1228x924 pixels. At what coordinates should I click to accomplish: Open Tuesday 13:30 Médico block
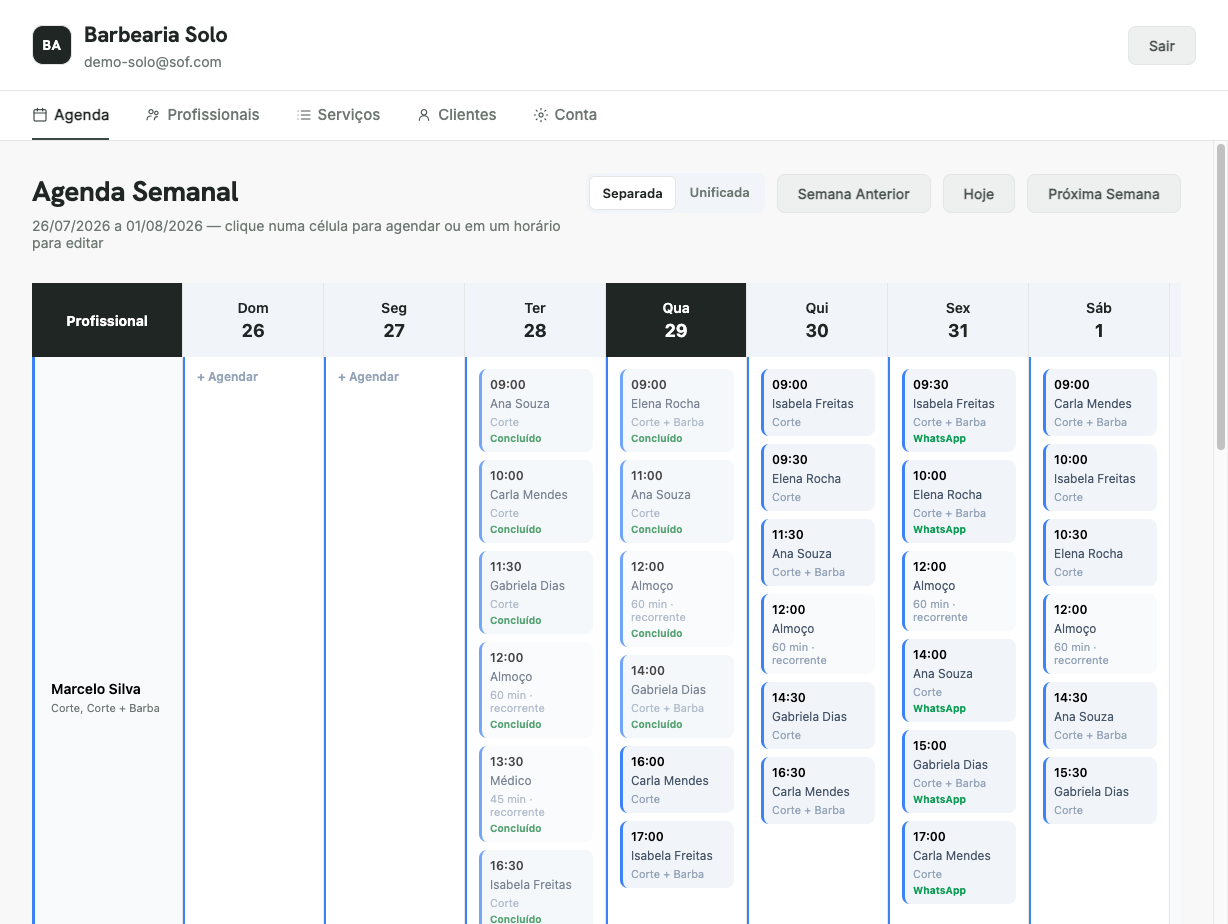click(x=536, y=794)
